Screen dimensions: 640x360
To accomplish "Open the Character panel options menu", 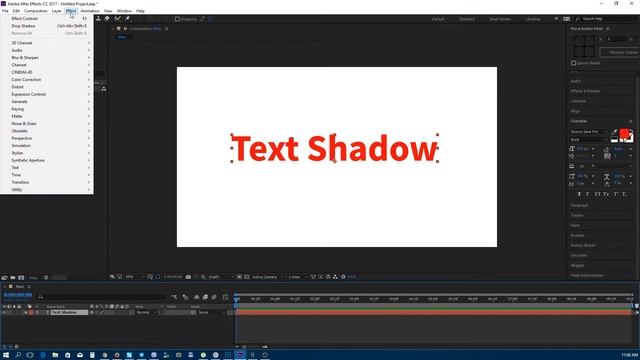I will pyautogui.click(x=631, y=121).
